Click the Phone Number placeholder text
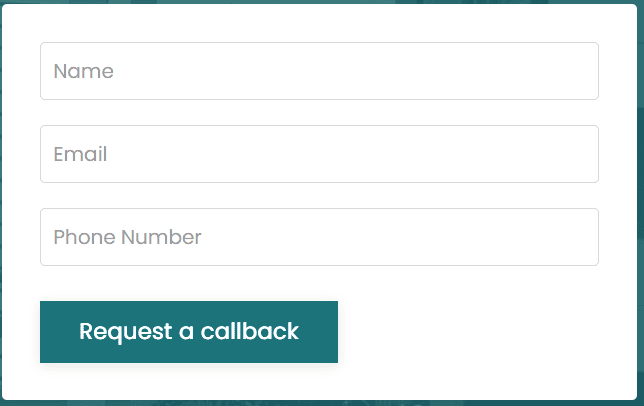 (127, 238)
